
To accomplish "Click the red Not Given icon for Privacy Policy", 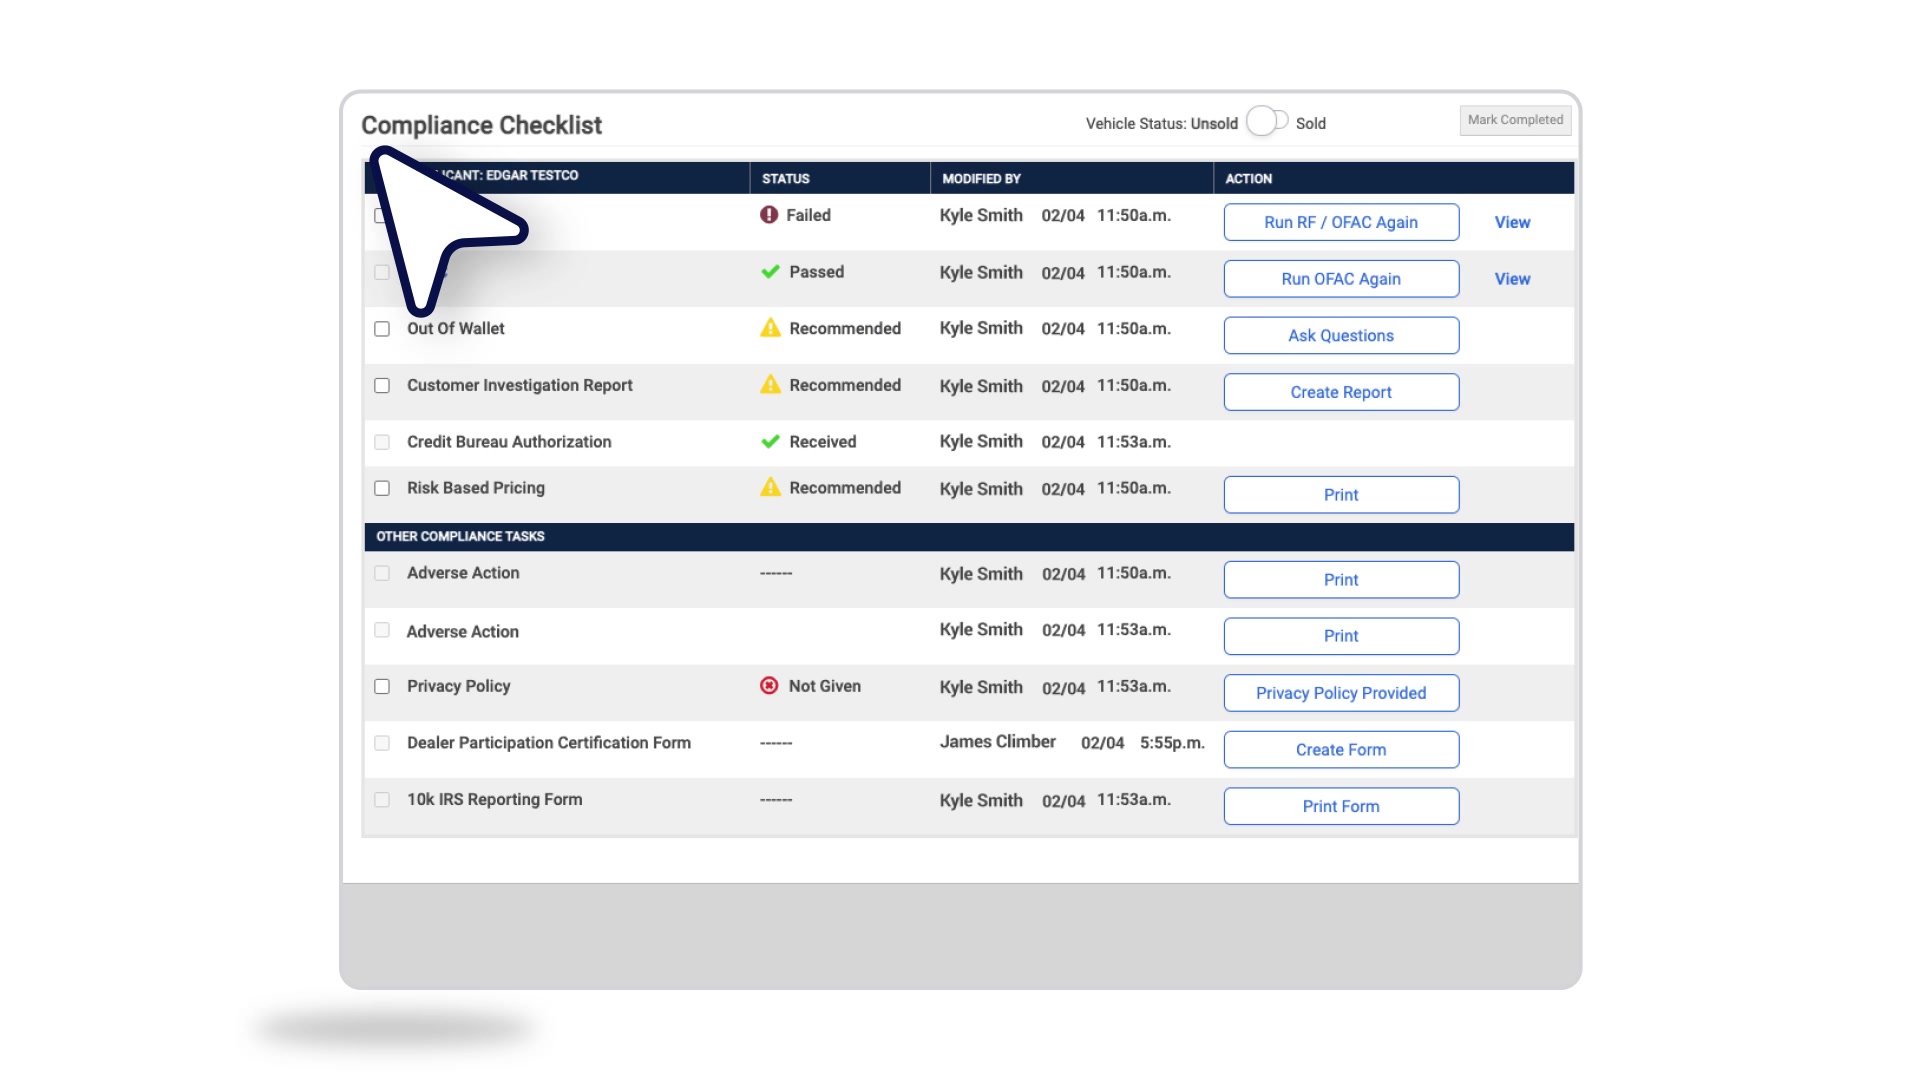I will (x=768, y=686).
